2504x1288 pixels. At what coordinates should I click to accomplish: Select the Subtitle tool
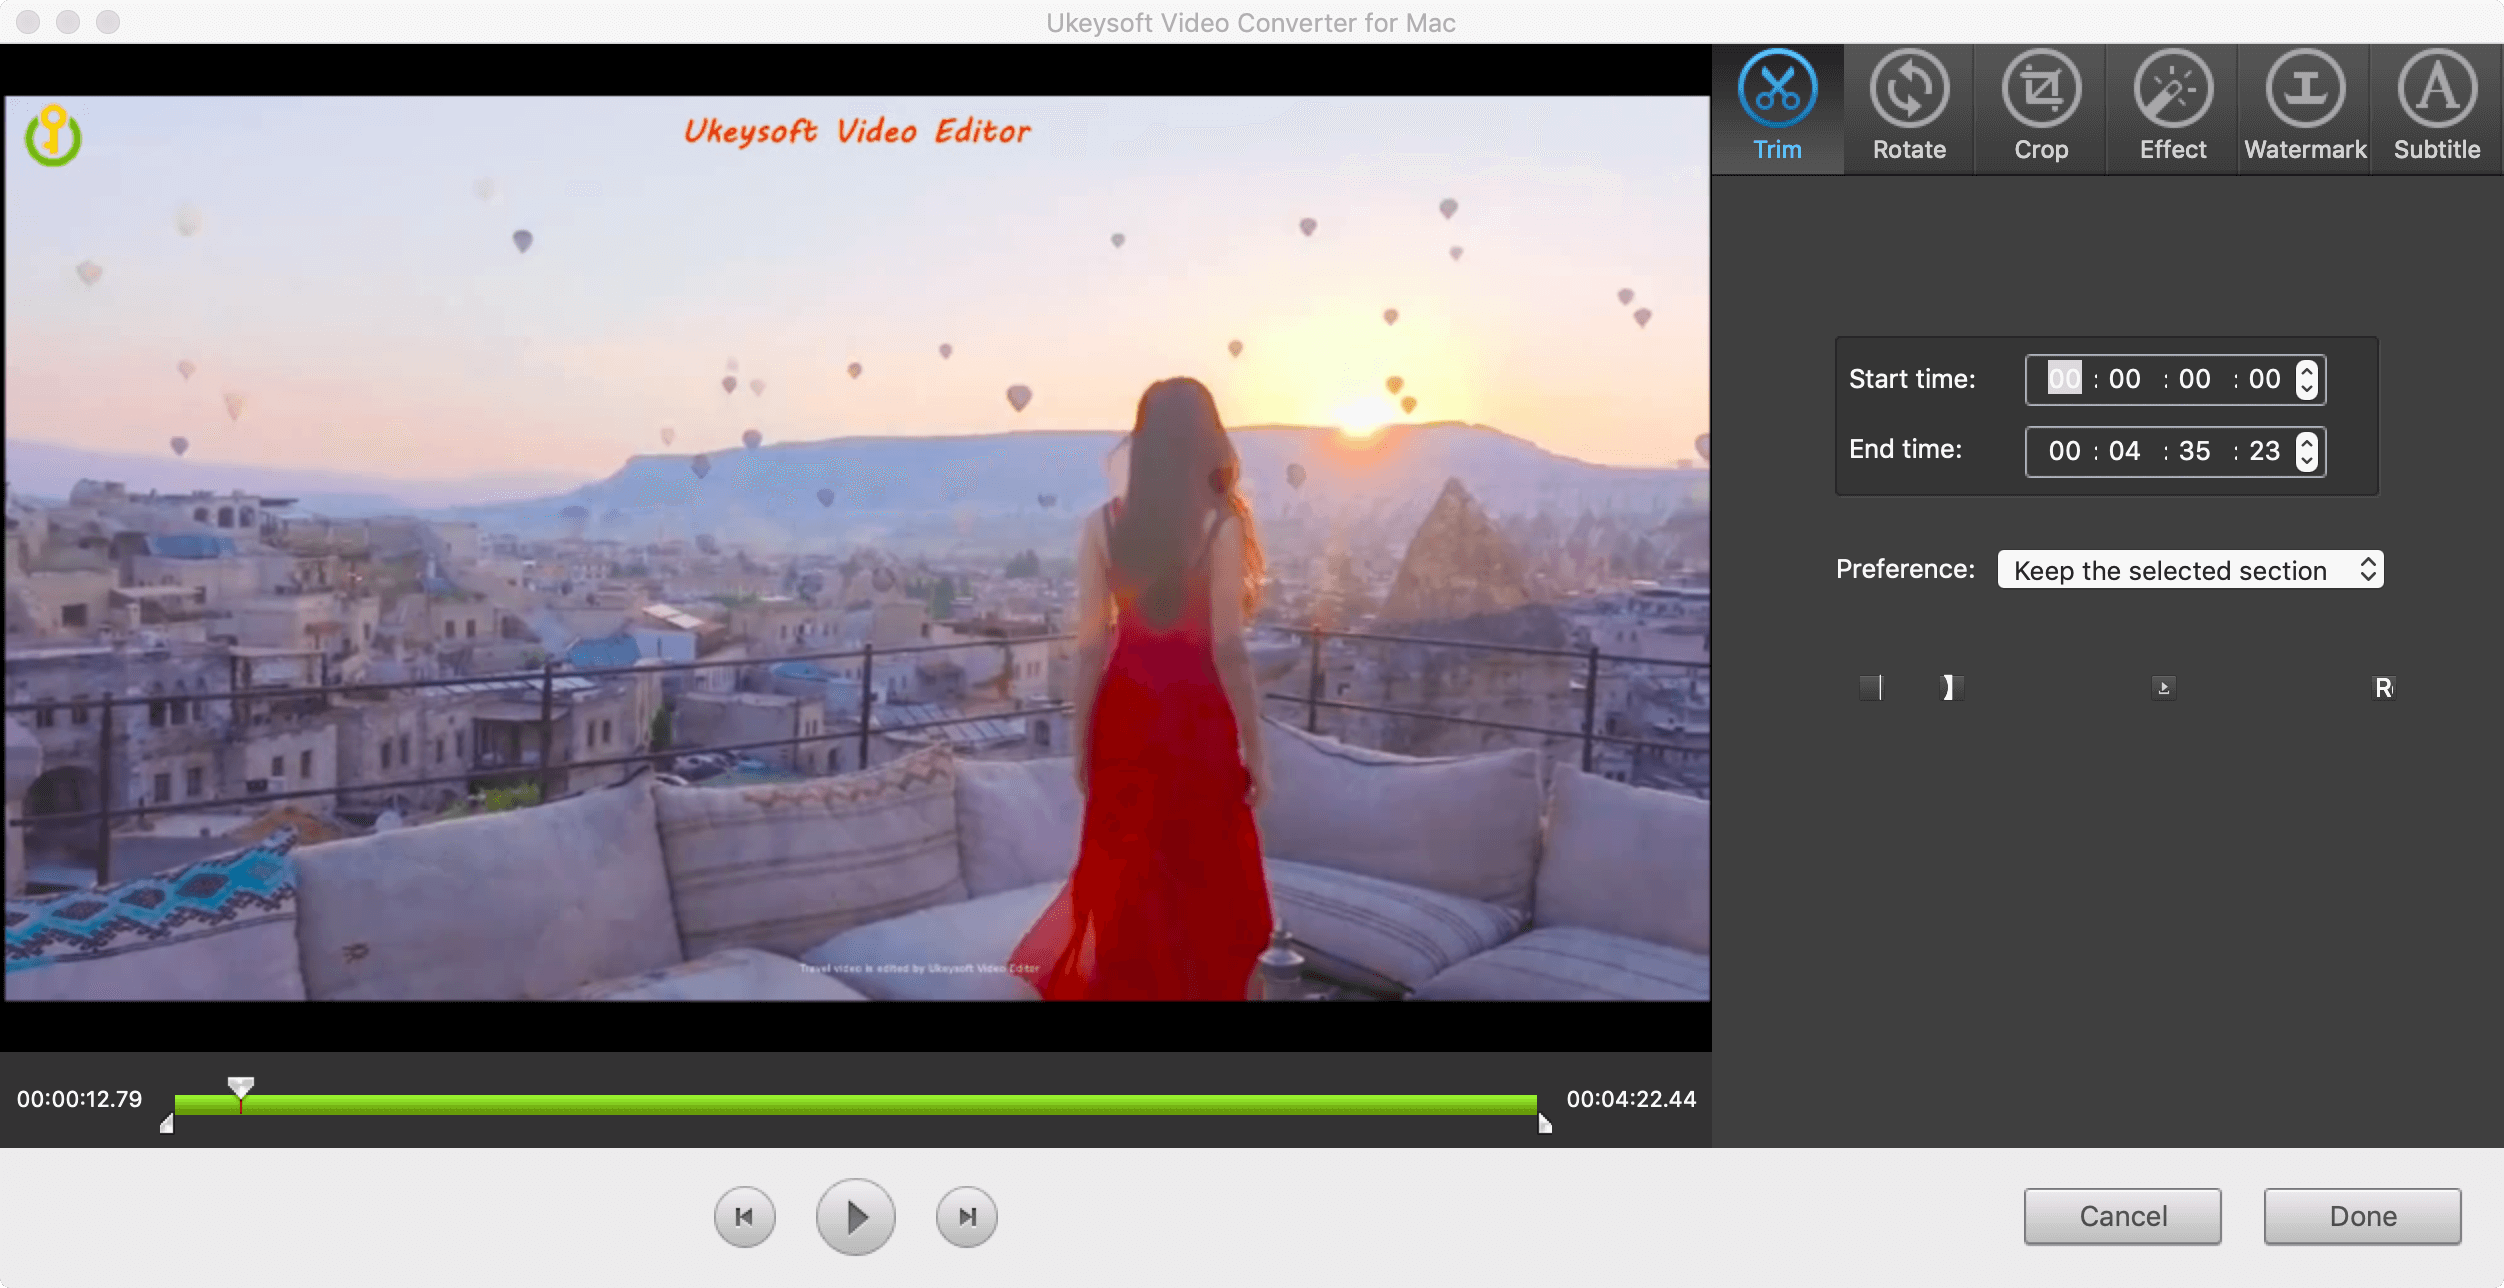pos(2437,104)
